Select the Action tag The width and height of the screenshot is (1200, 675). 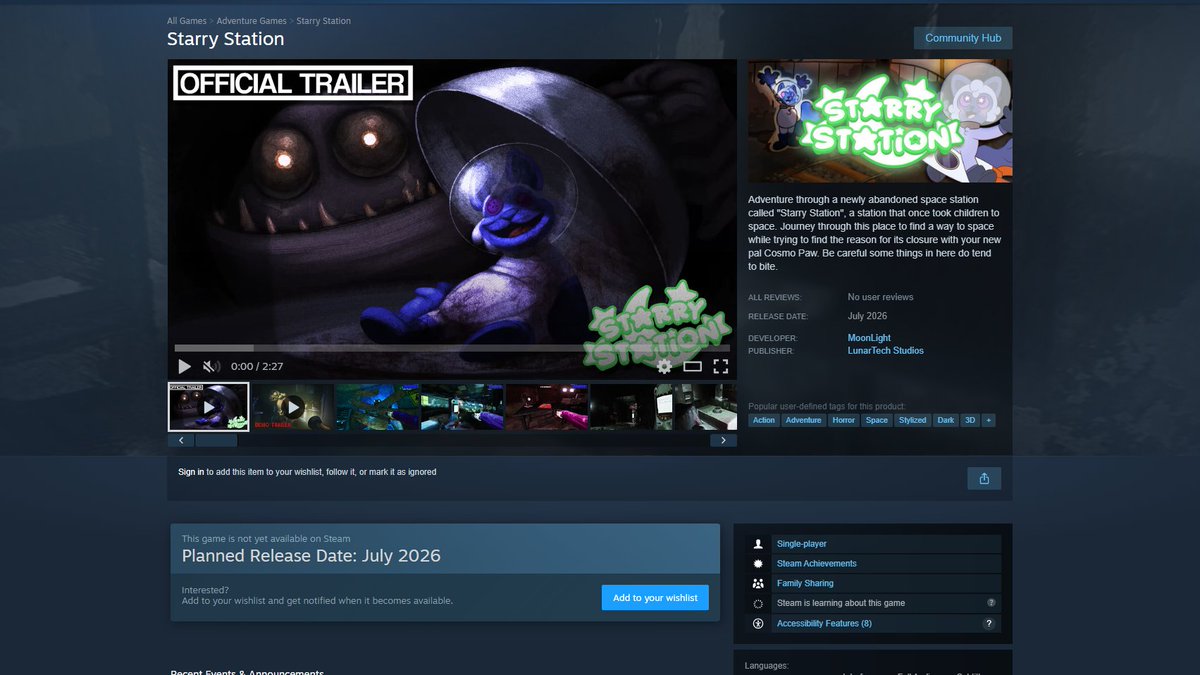(764, 420)
